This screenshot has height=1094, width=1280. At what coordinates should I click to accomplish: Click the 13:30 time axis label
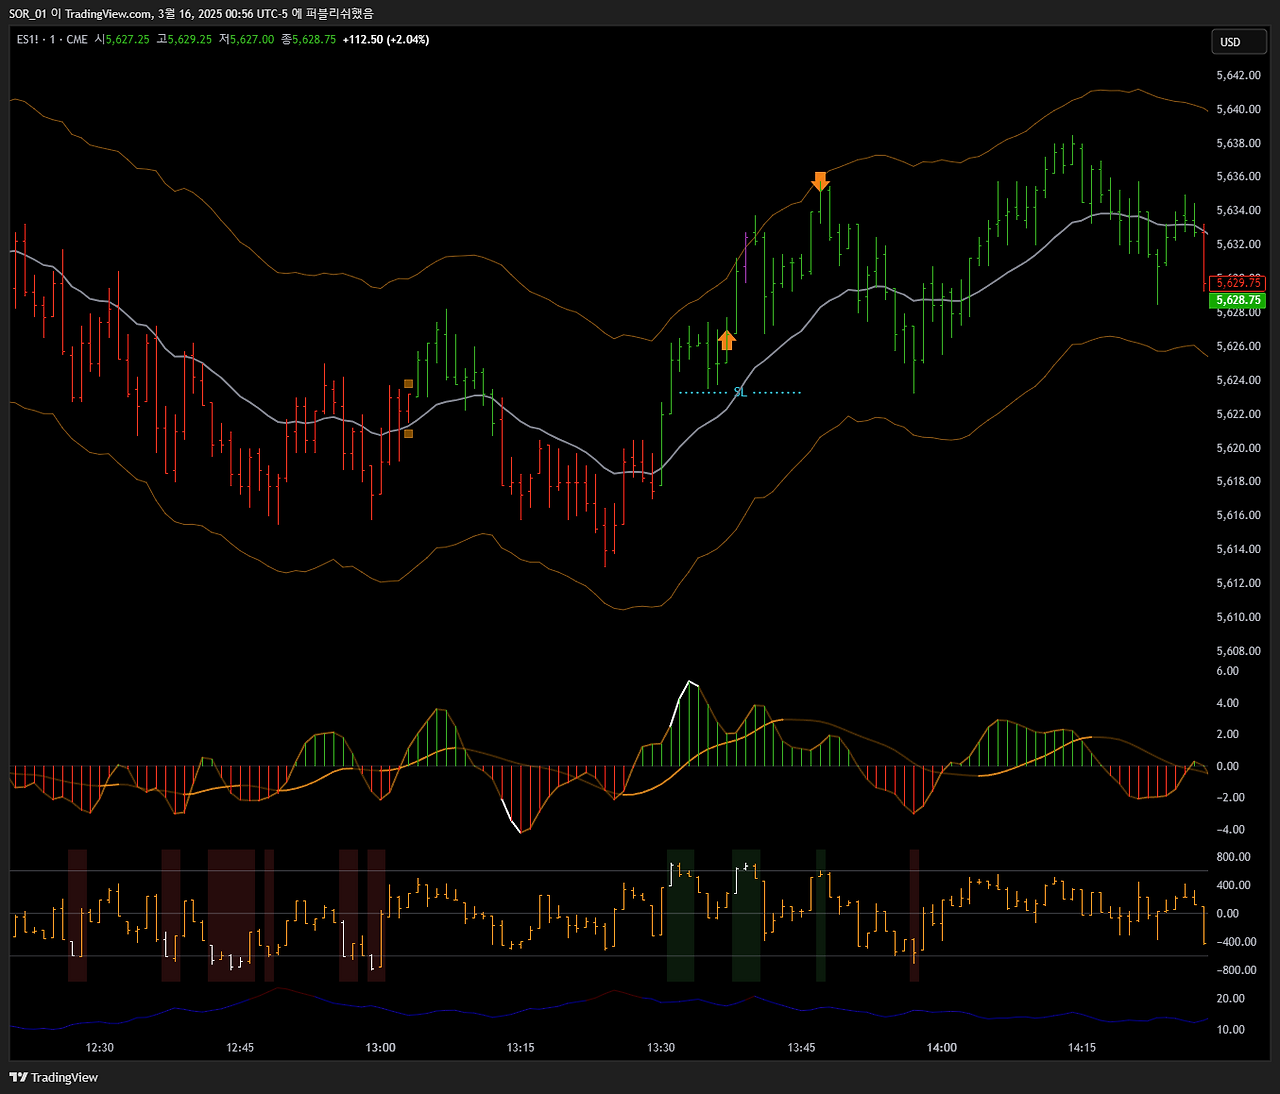point(661,1048)
